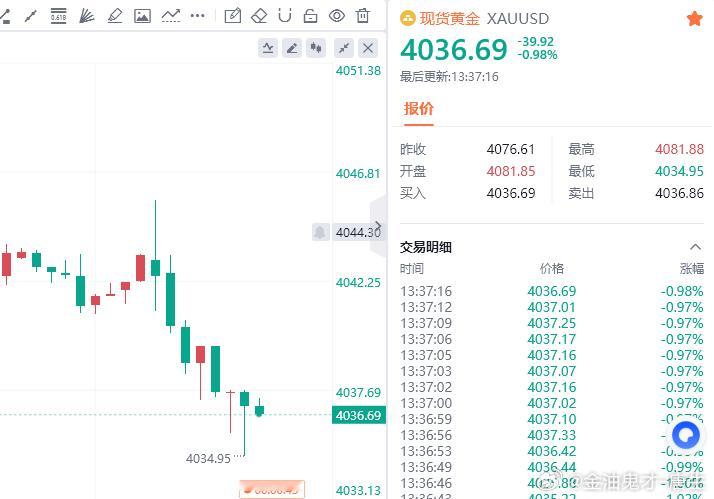The width and height of the screenshot is (714, 499).
Task: Click 最高 value 4081.88
Action: click(x=679, y=149)
